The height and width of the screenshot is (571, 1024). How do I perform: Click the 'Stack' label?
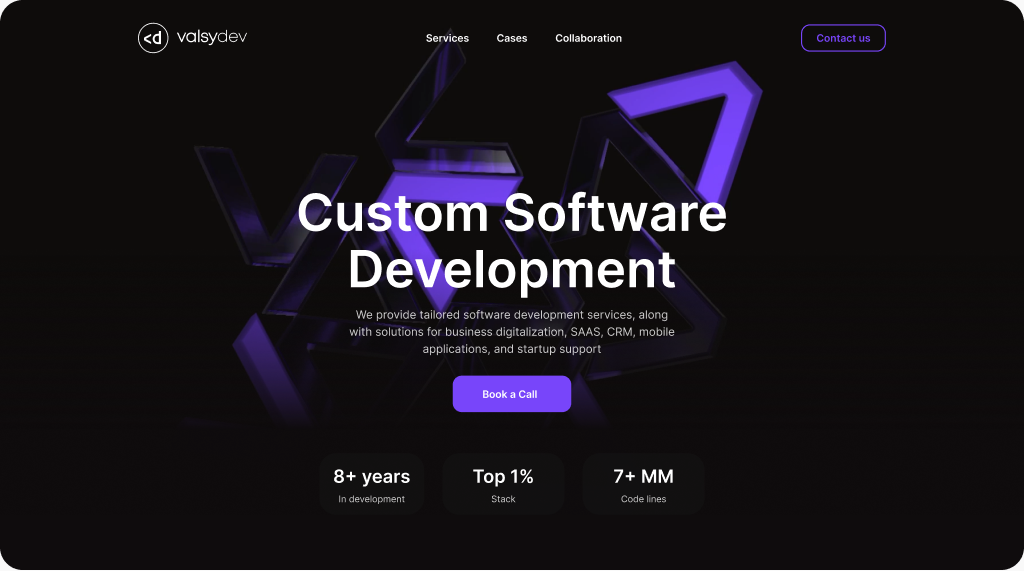point(503,499)
